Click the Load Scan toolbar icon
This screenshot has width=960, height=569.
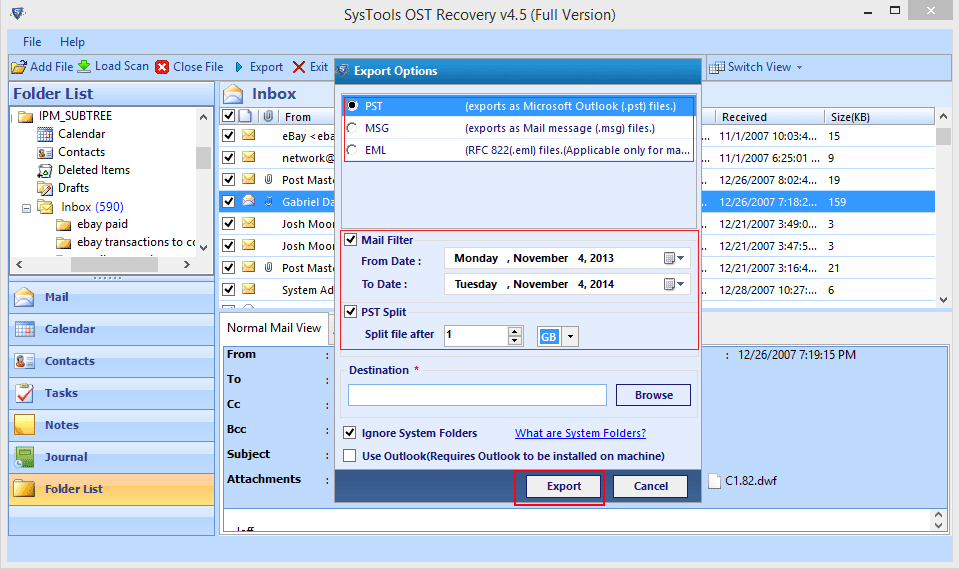pos(84,66)
